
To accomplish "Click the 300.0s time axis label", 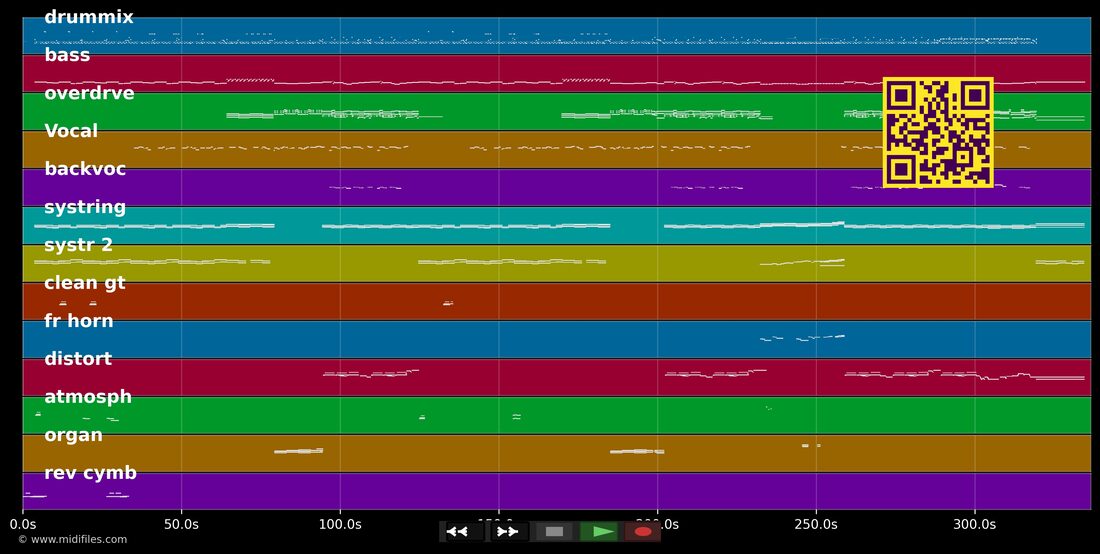I will click(975, 525).
